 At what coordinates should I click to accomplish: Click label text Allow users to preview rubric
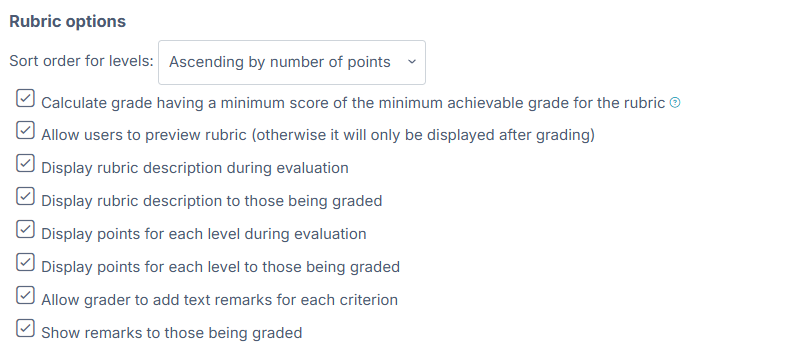point(318,135)
